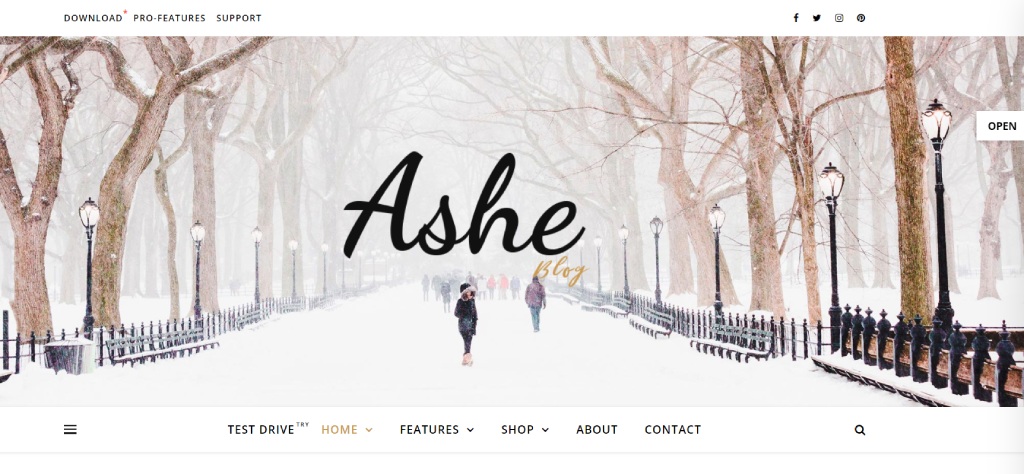Image resolution: width=1024 pixels, height=474 pixels.
Task: Open the Pinterest social icon
Action: pos(861,18)
